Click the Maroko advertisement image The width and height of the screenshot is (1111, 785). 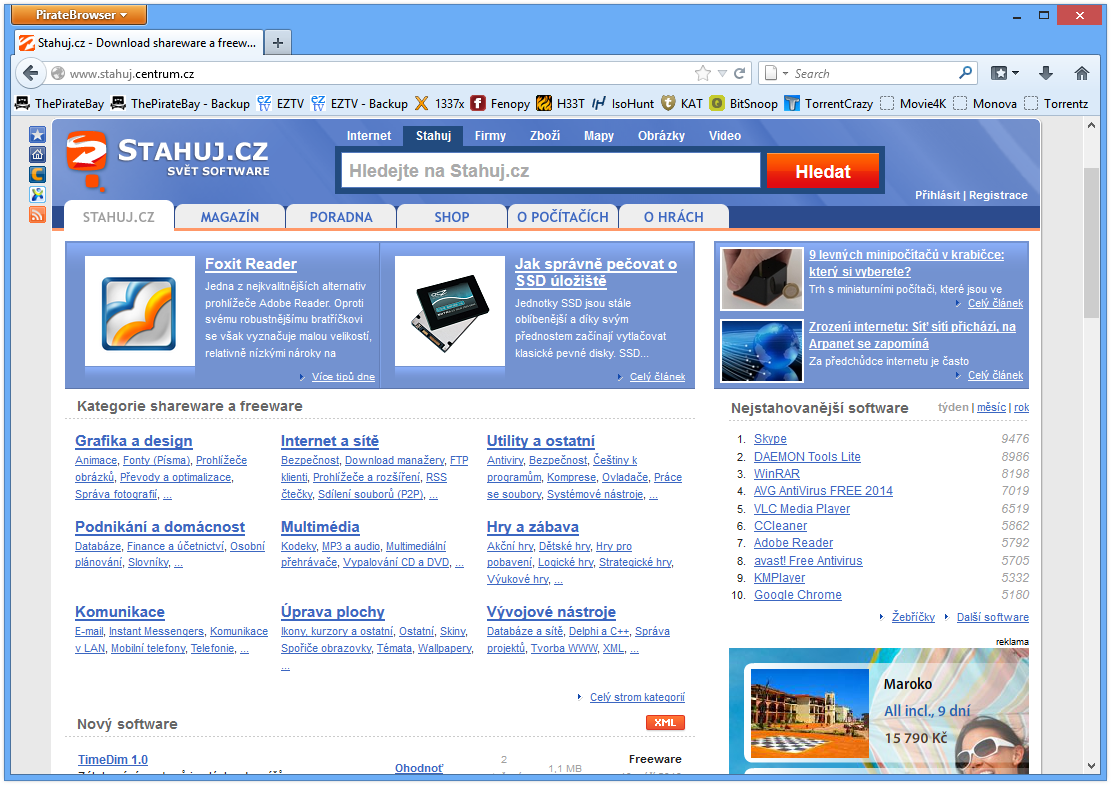pos(809,713)
